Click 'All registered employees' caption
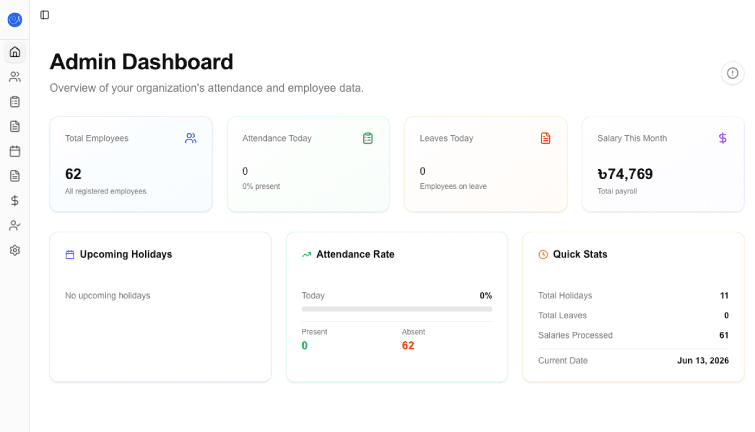 [x=105, y=191]
